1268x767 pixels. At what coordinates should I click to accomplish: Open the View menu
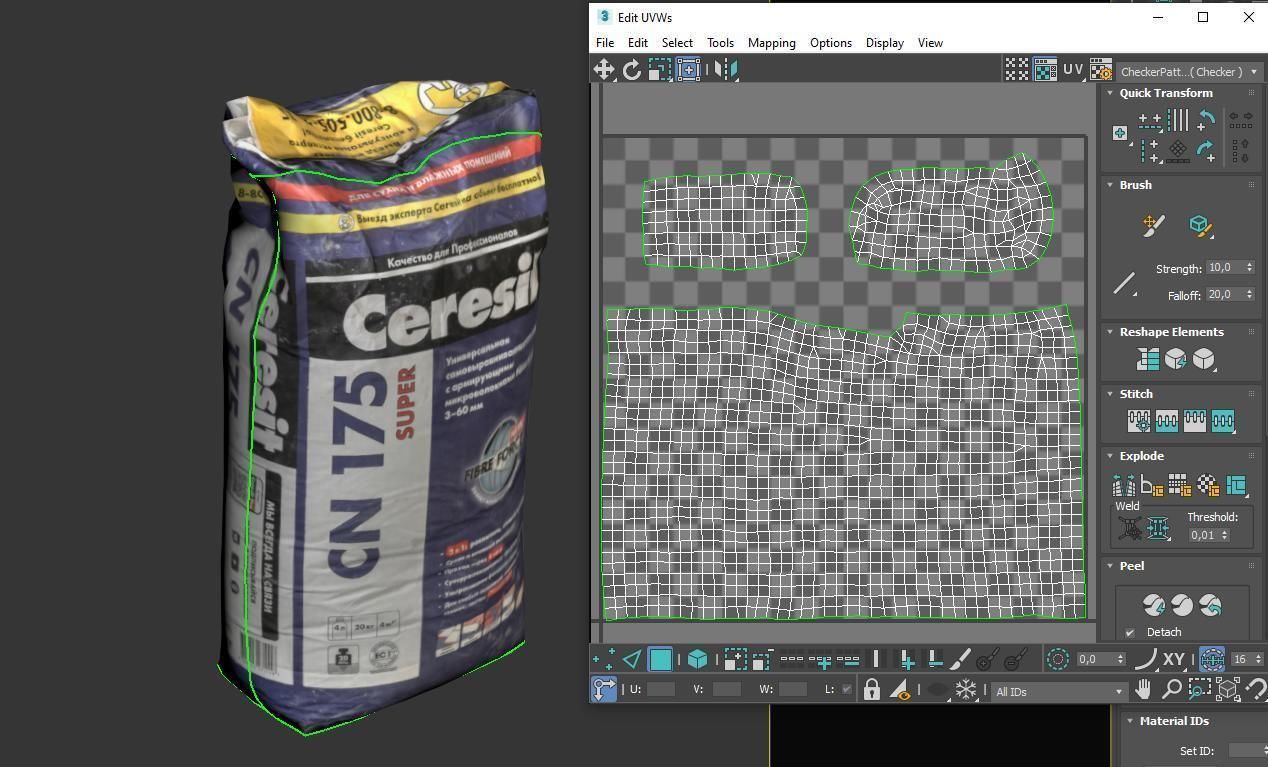pyautogui.click(x=930, y=43)
